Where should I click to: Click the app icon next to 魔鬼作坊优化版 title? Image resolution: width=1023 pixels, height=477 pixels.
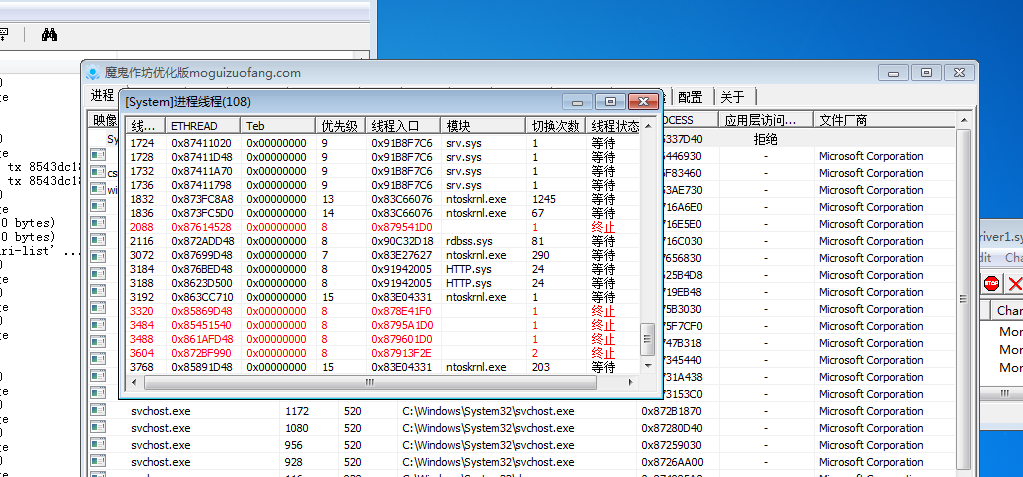(93, 73)
